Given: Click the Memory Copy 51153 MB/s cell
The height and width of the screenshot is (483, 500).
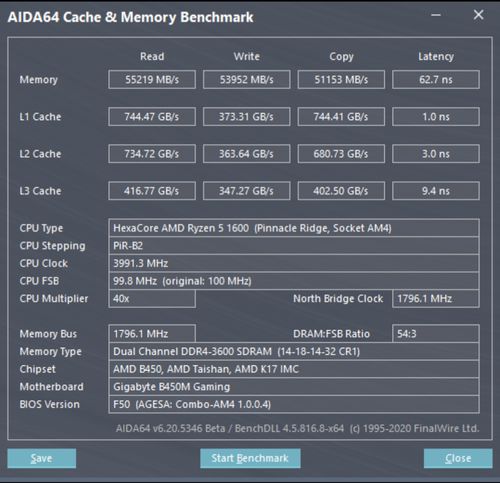Looking at the screenshot, I should (341, 79).
